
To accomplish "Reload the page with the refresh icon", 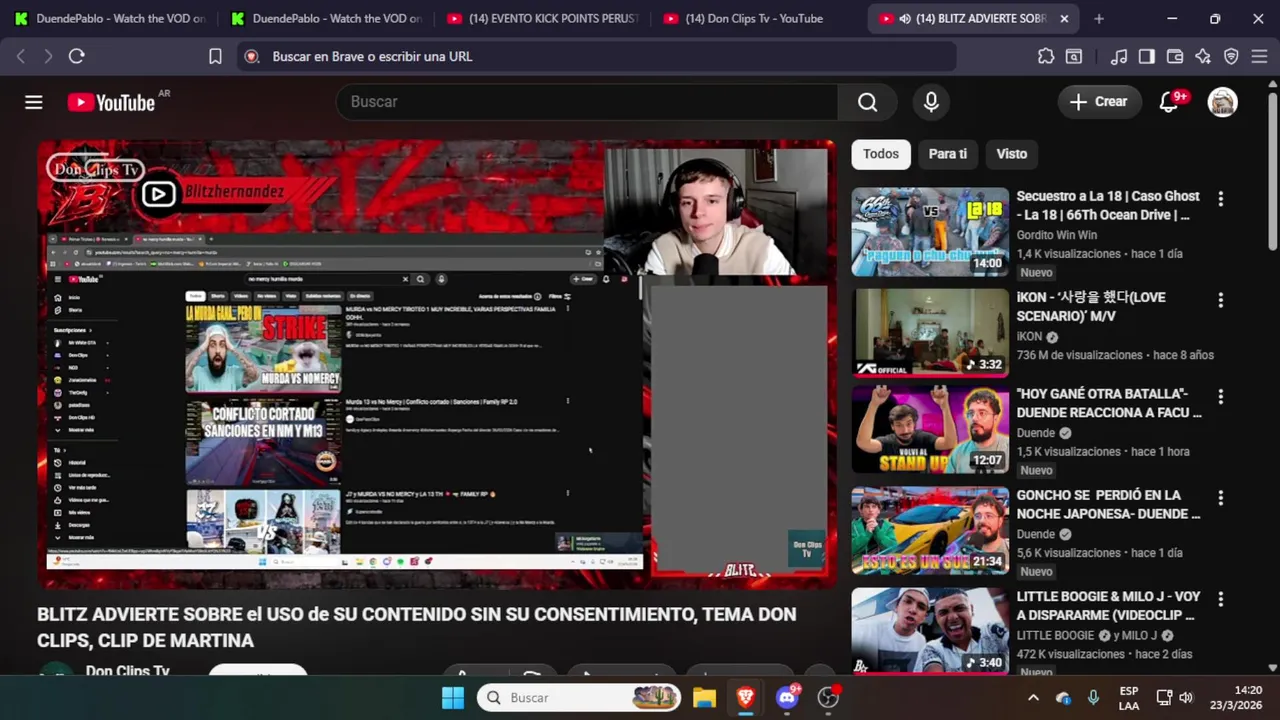I will point(77,56).
